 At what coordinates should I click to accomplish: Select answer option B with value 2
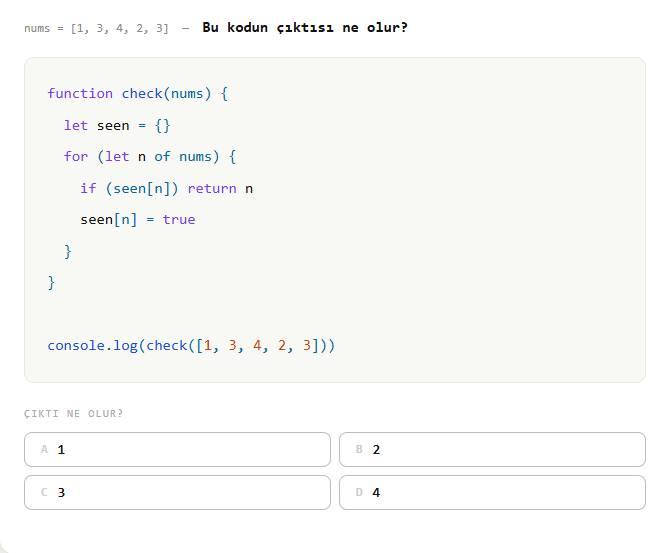point(492,449)
